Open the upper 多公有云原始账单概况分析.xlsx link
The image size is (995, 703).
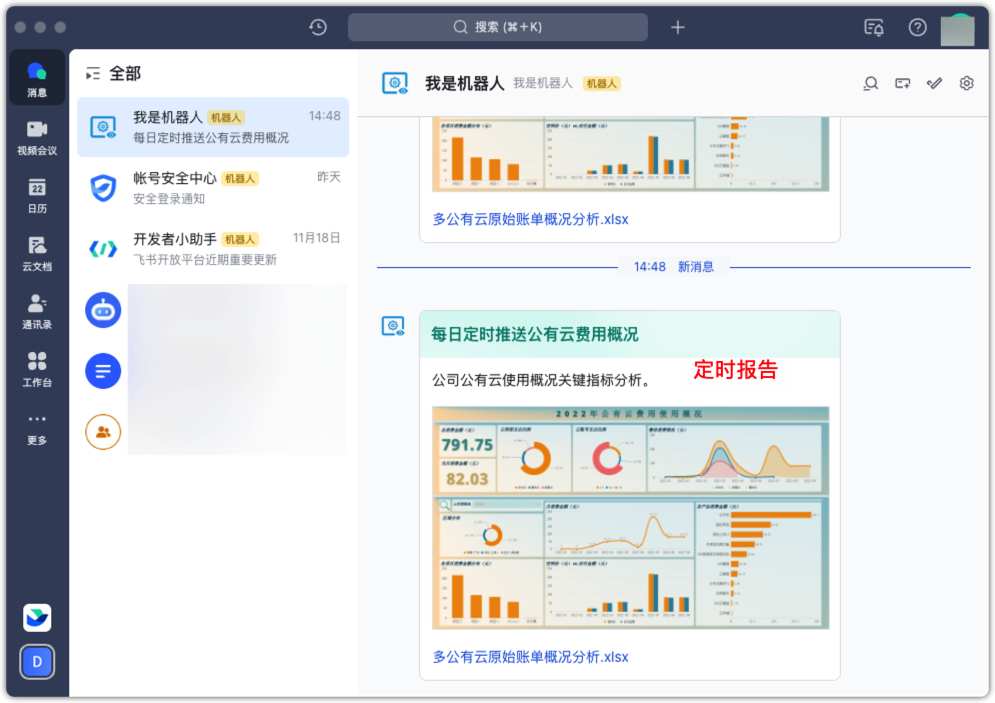(x=530, y=220)
